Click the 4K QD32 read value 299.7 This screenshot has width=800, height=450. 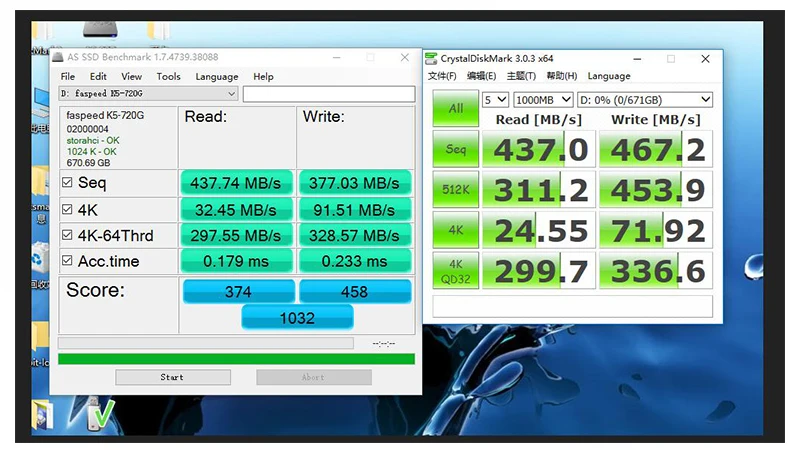pos(539,270)
